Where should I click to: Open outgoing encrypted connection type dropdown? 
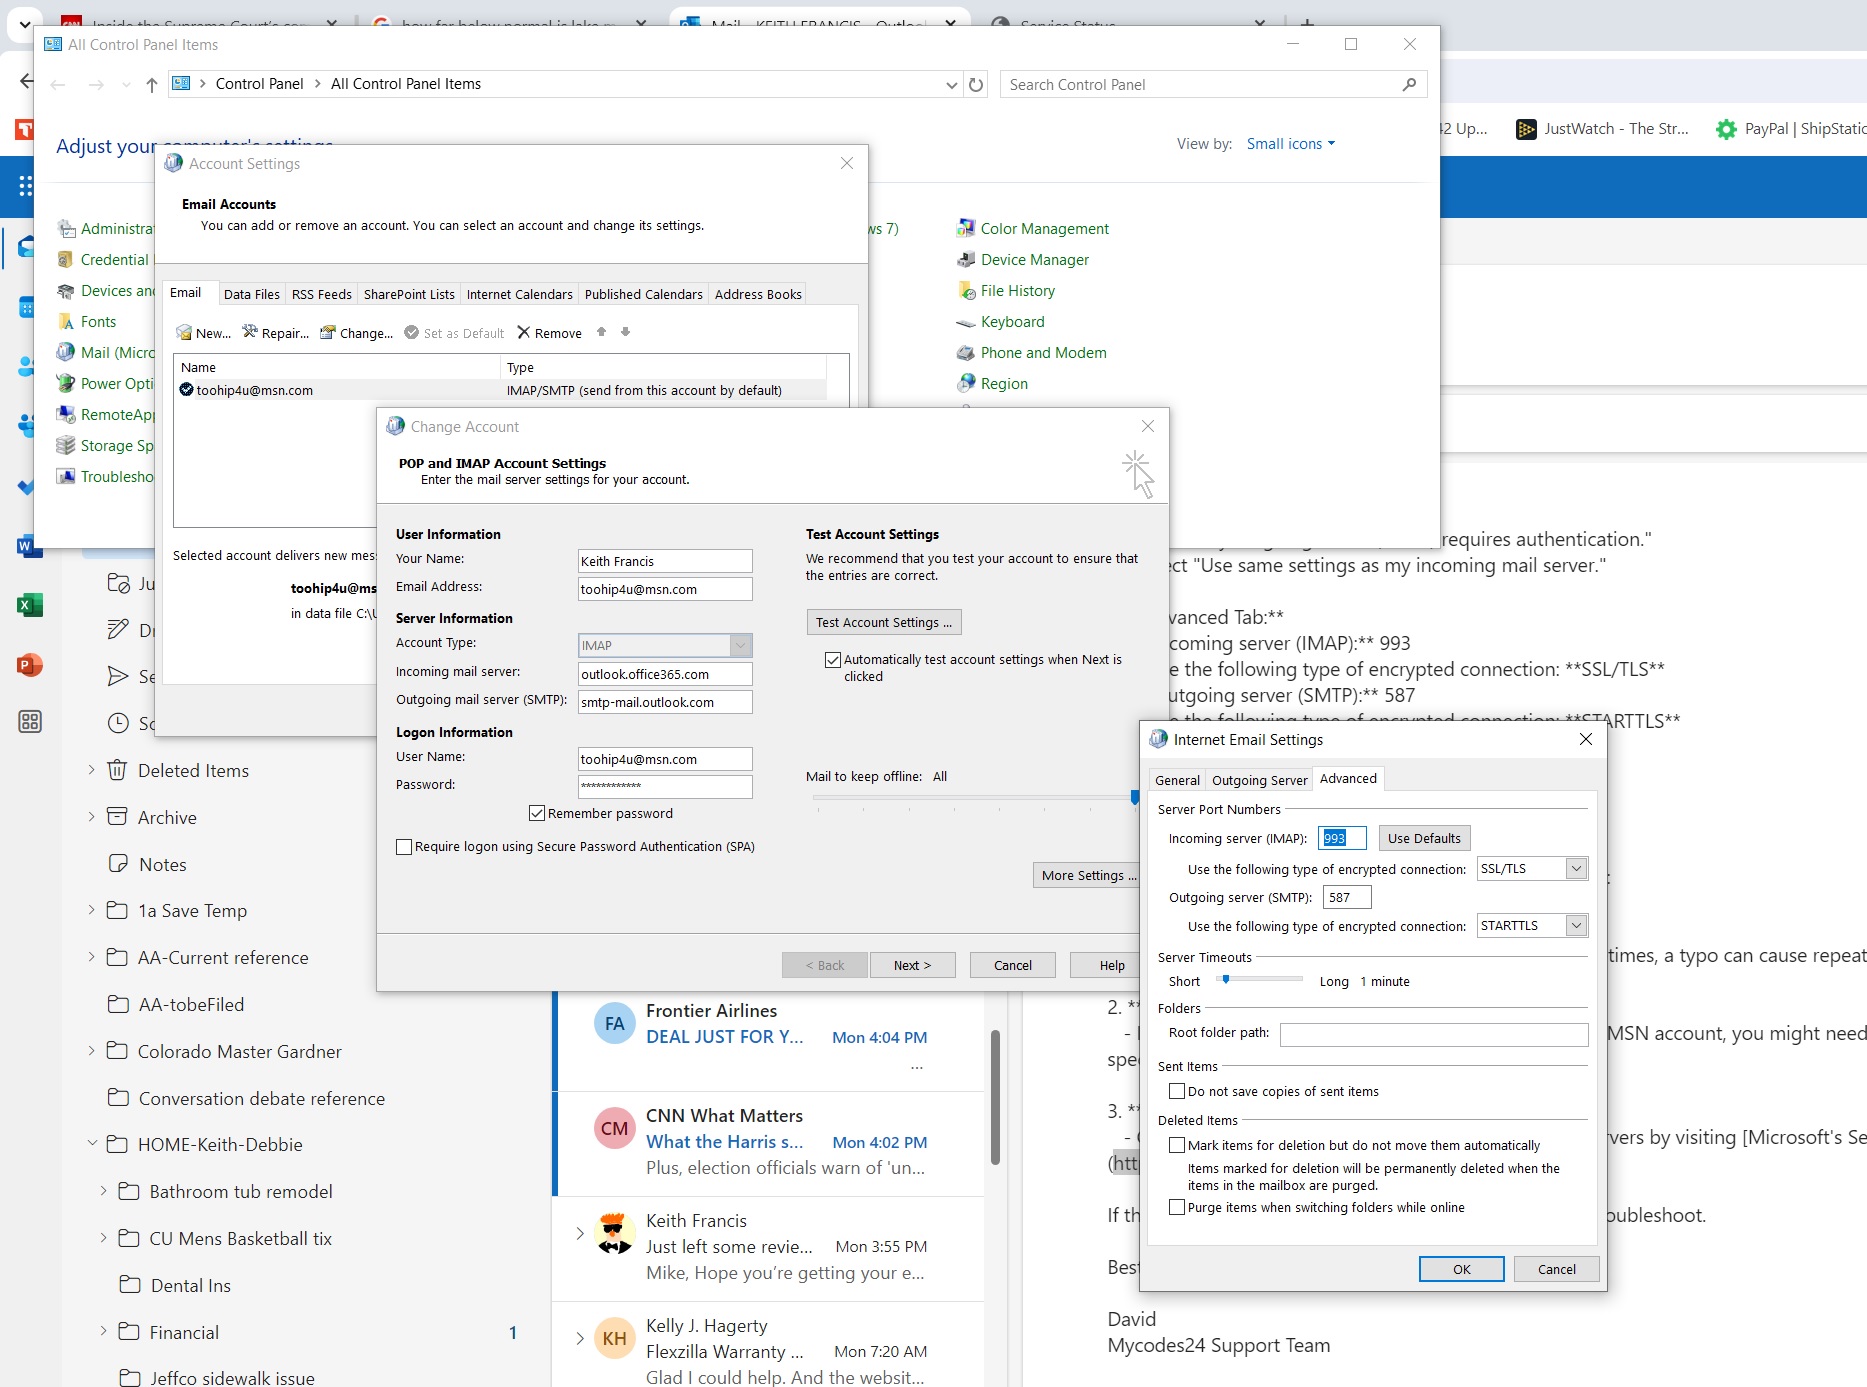point(1576,926)
